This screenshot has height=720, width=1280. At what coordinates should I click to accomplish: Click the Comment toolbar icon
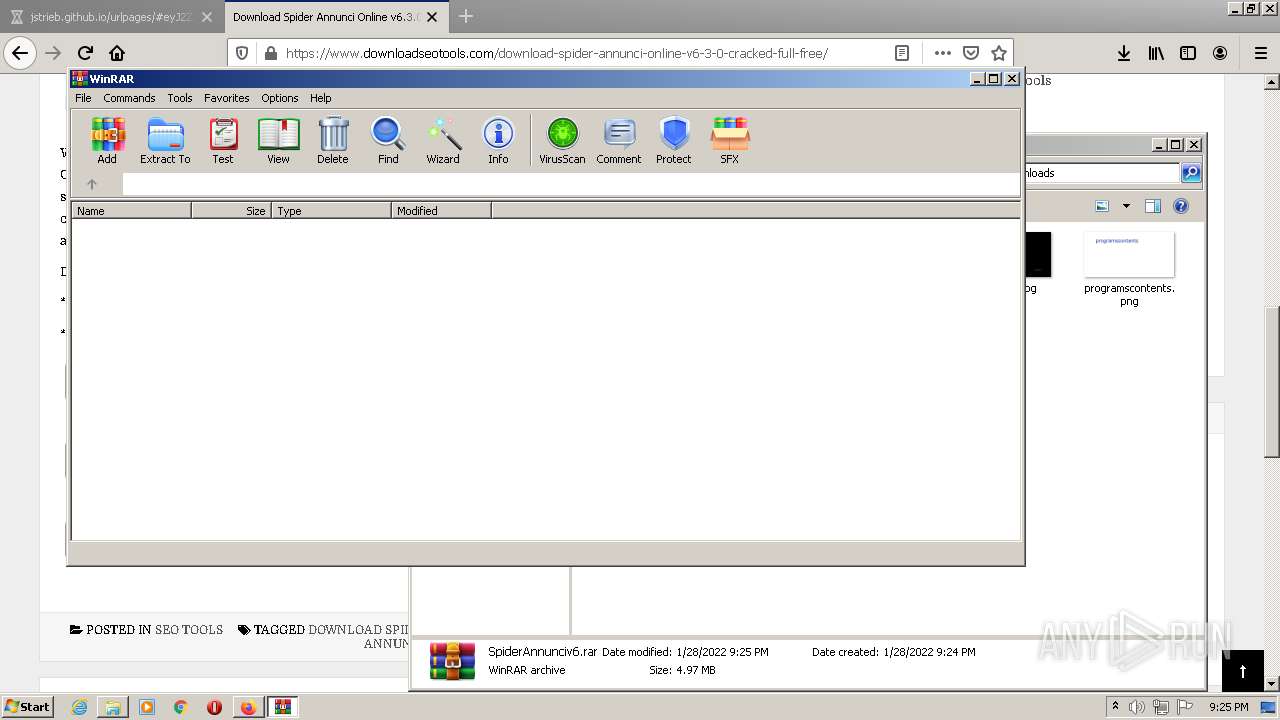coord(619,141)
